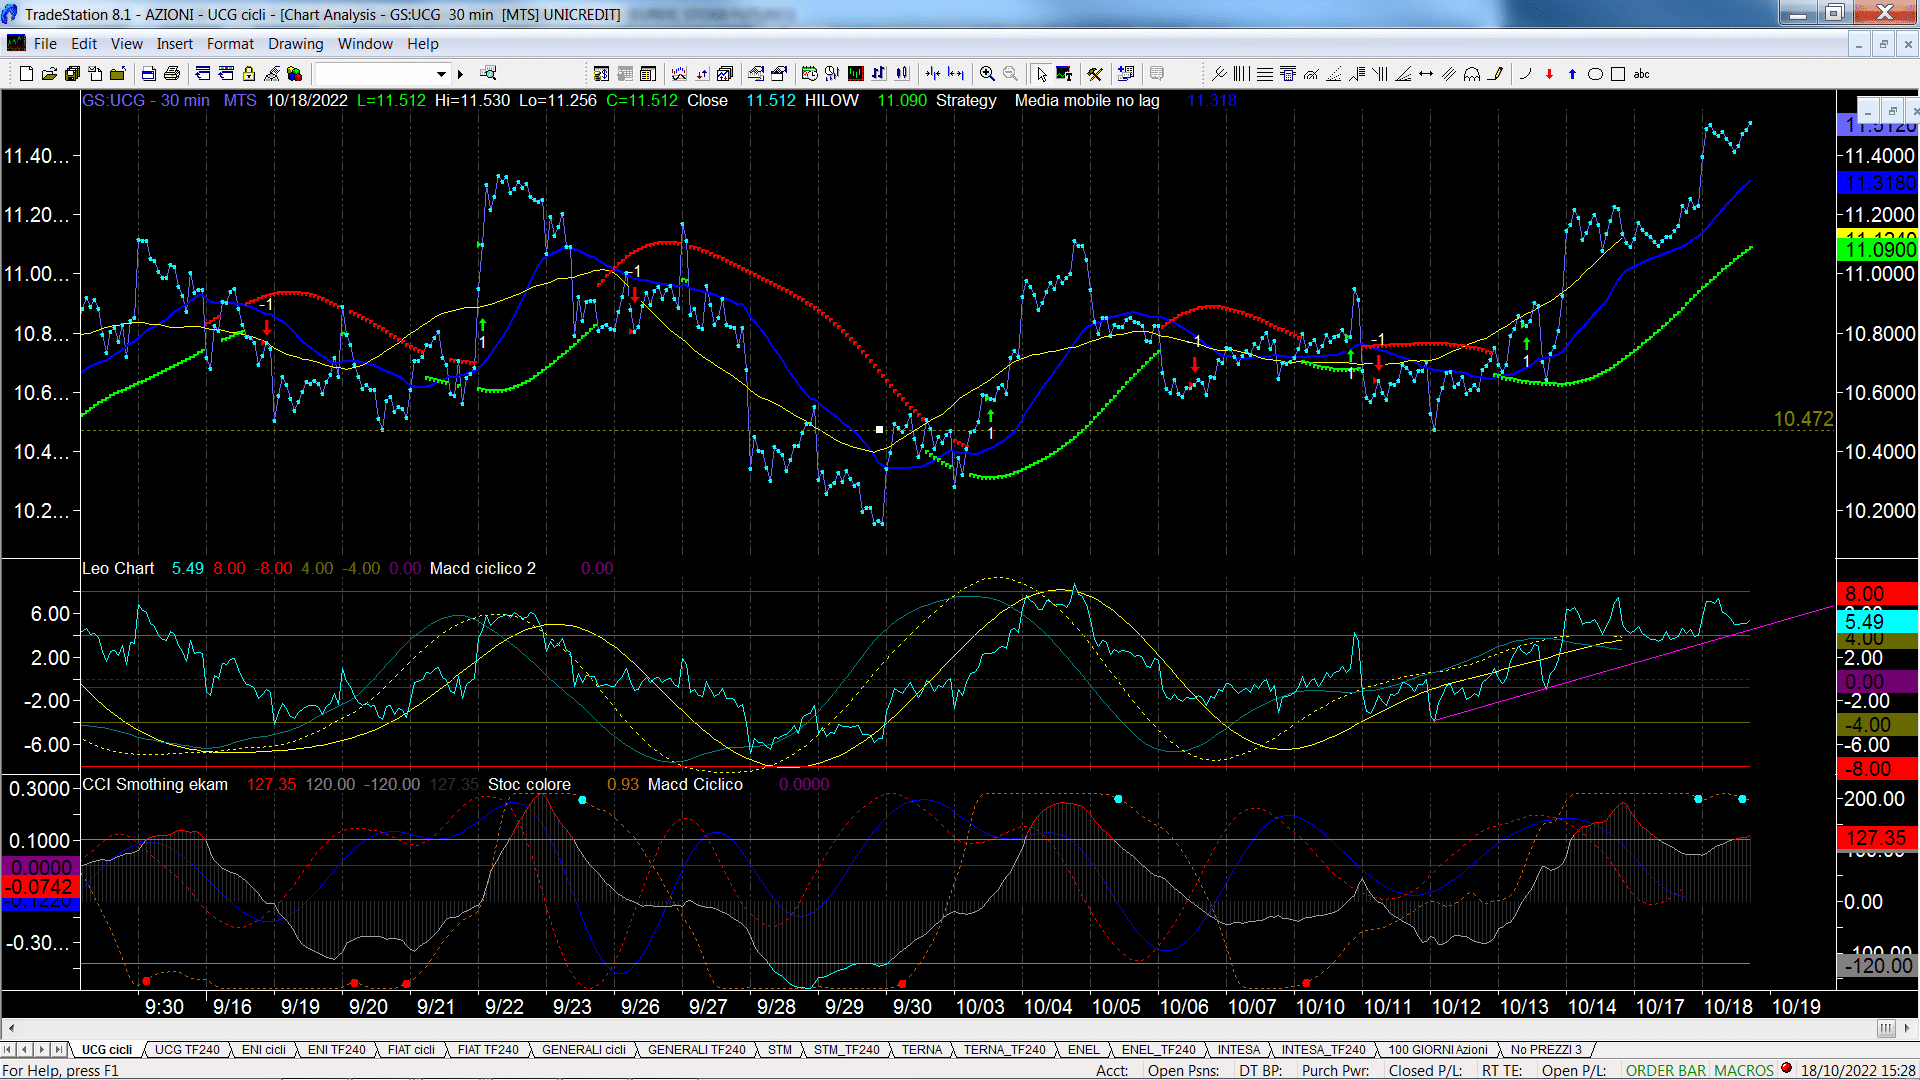
Task: Click the colored cubes icon
Action: coord(295,74)
